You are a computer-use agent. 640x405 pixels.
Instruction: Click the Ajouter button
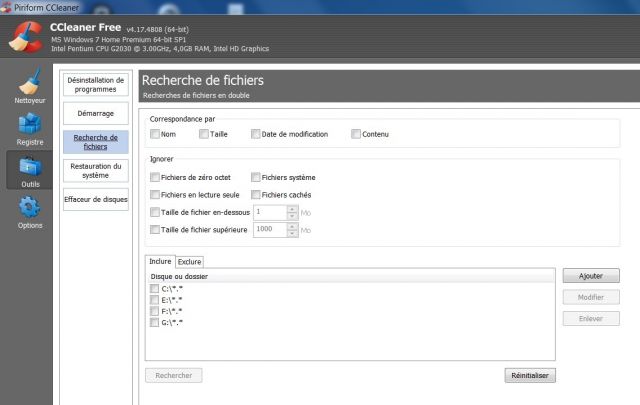pyautogui.click(x=591, y=276)
